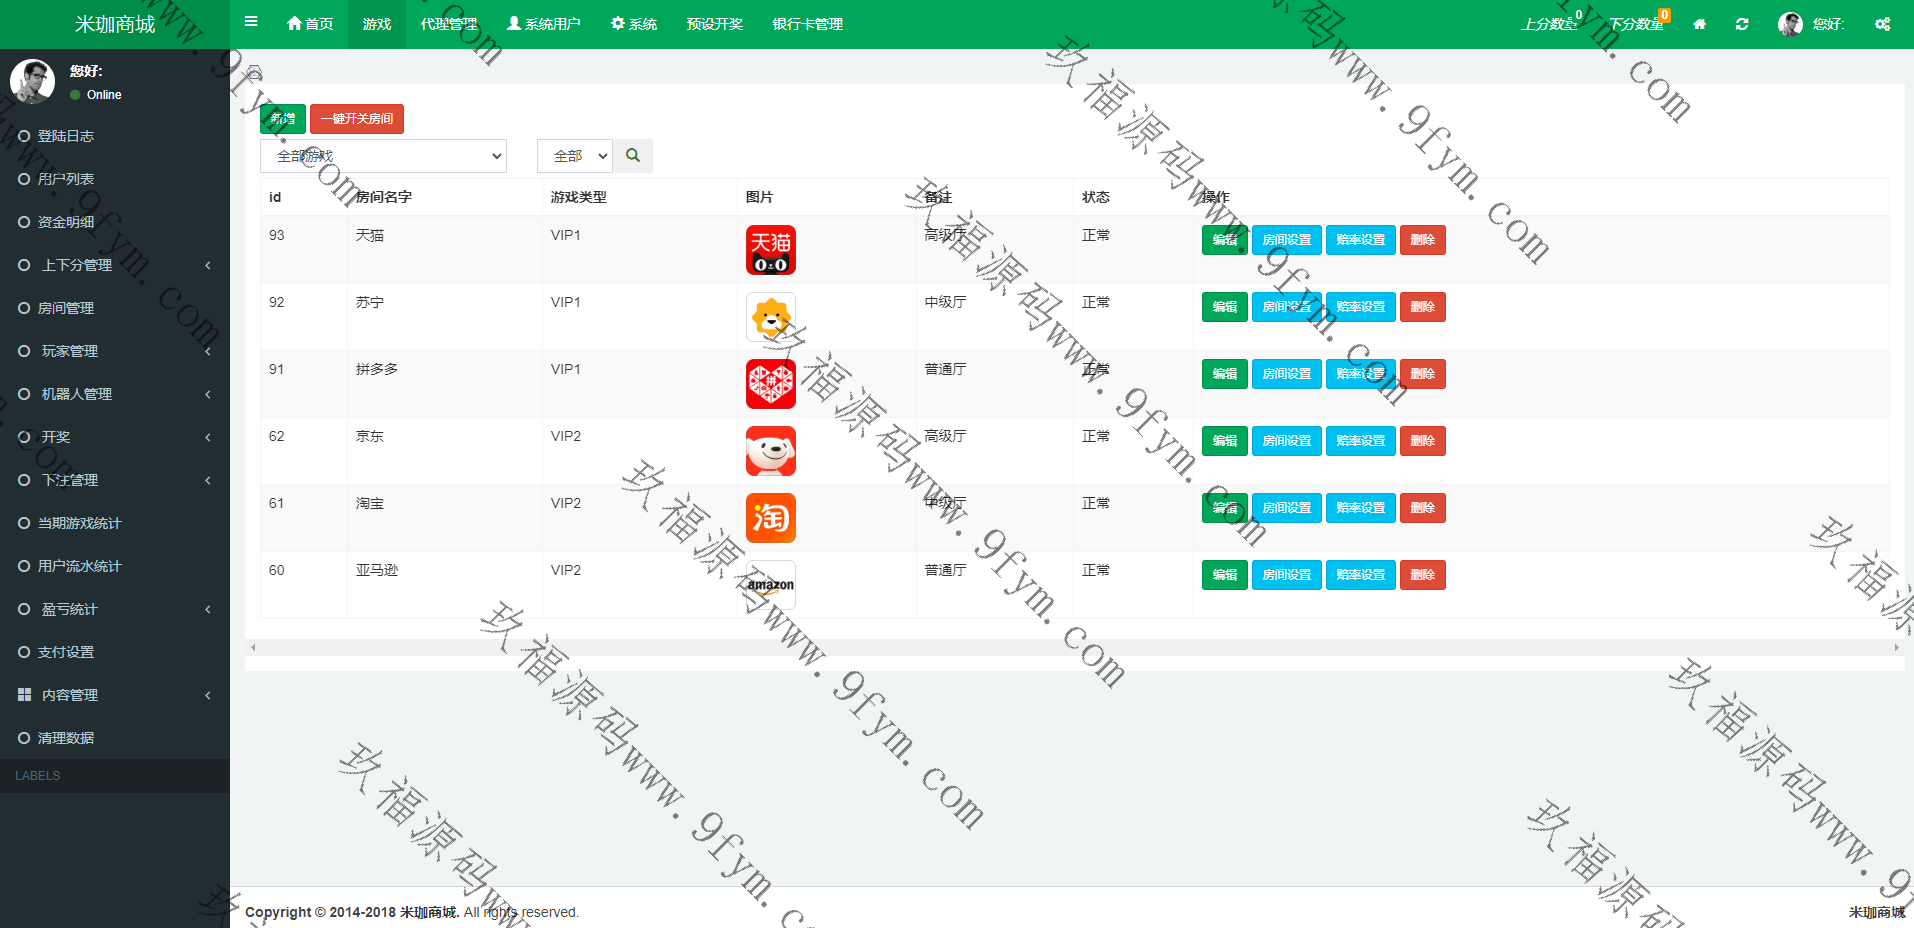The width and height of the screenshot is (1914, 928).
Task: Click 删除 button for 京东 room
Action: point(1422,441)
